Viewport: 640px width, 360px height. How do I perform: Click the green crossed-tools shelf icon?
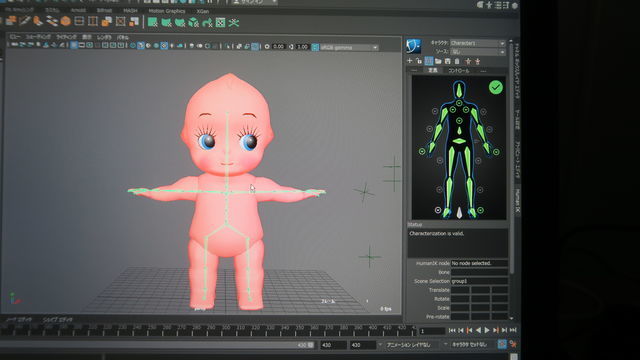233,22
